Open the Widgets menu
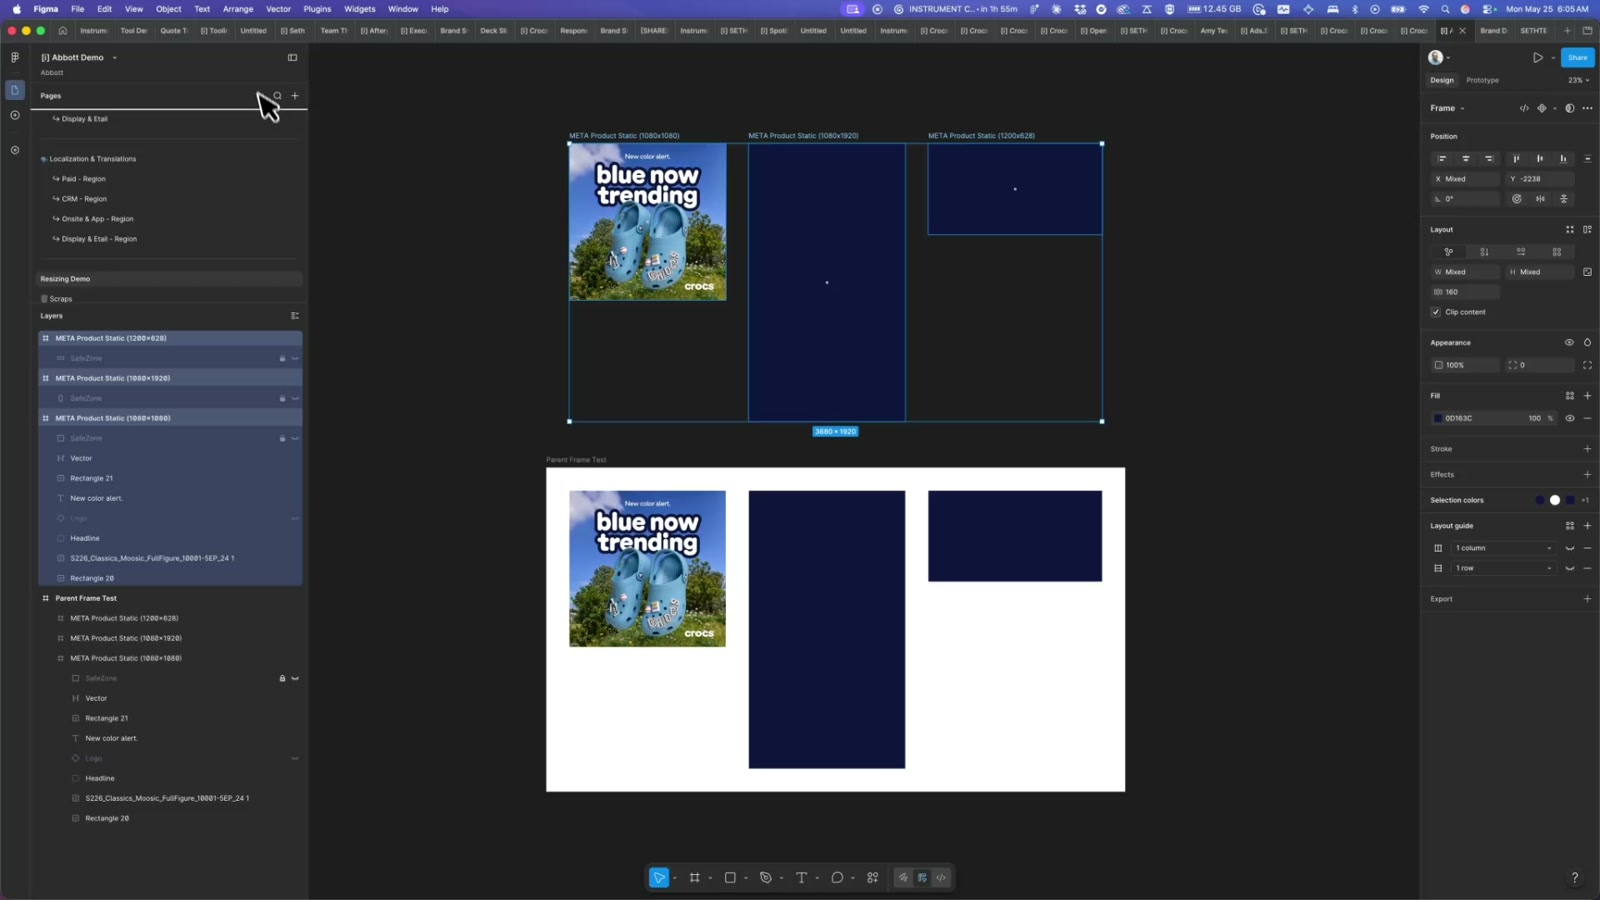This screenshot has height=900, width=1600. pyautogui.click(x=360, y=9)
